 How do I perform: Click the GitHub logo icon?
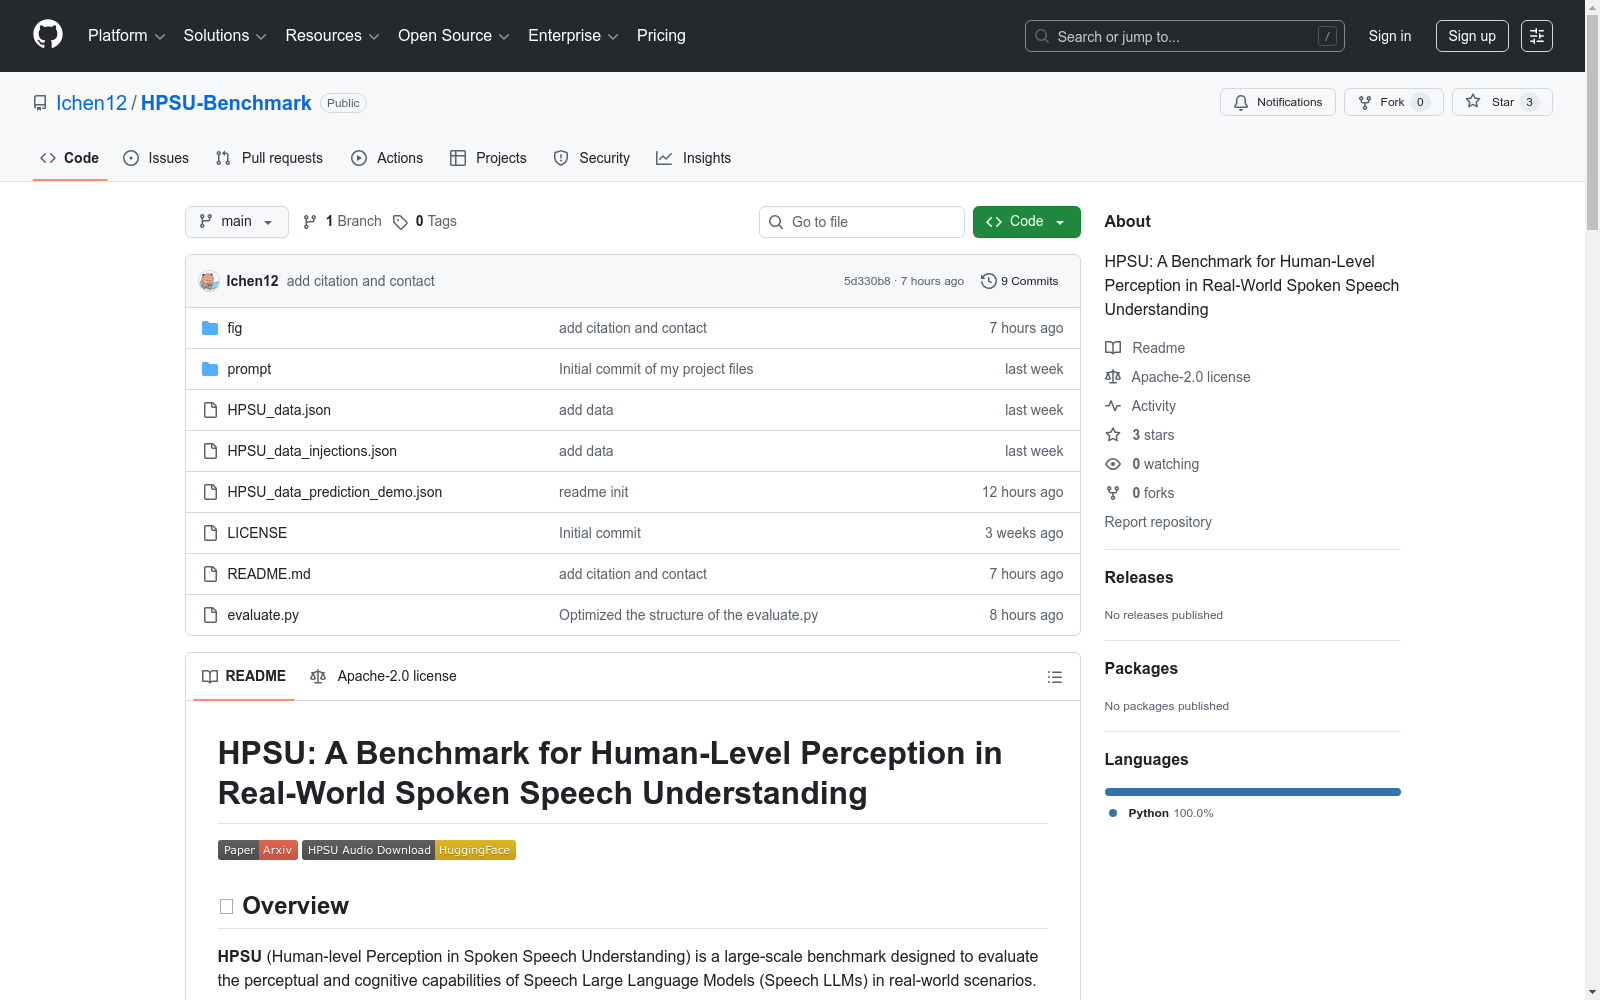click(x=48, y=35)
